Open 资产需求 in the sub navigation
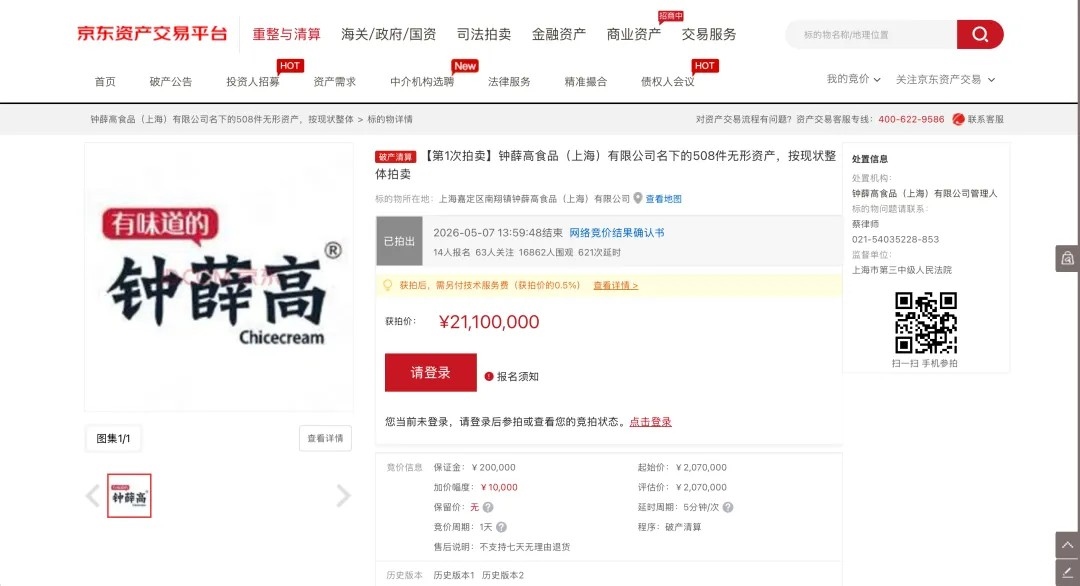 [x=335, y=82]
